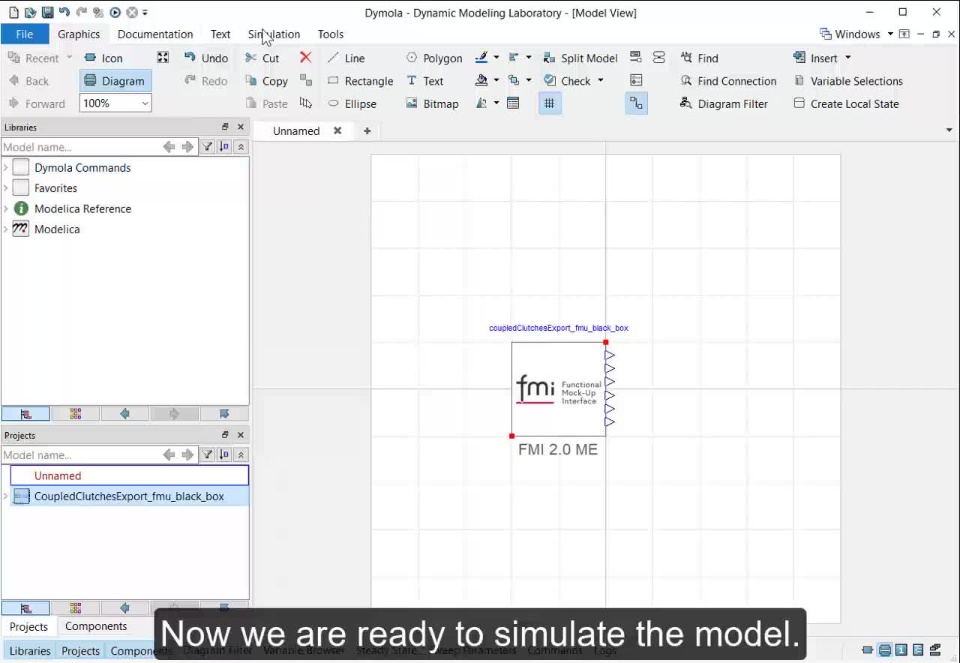The image size is (960, 663).
Task: Click the Line Style pen icon
Action: click(x=481, y=58)
